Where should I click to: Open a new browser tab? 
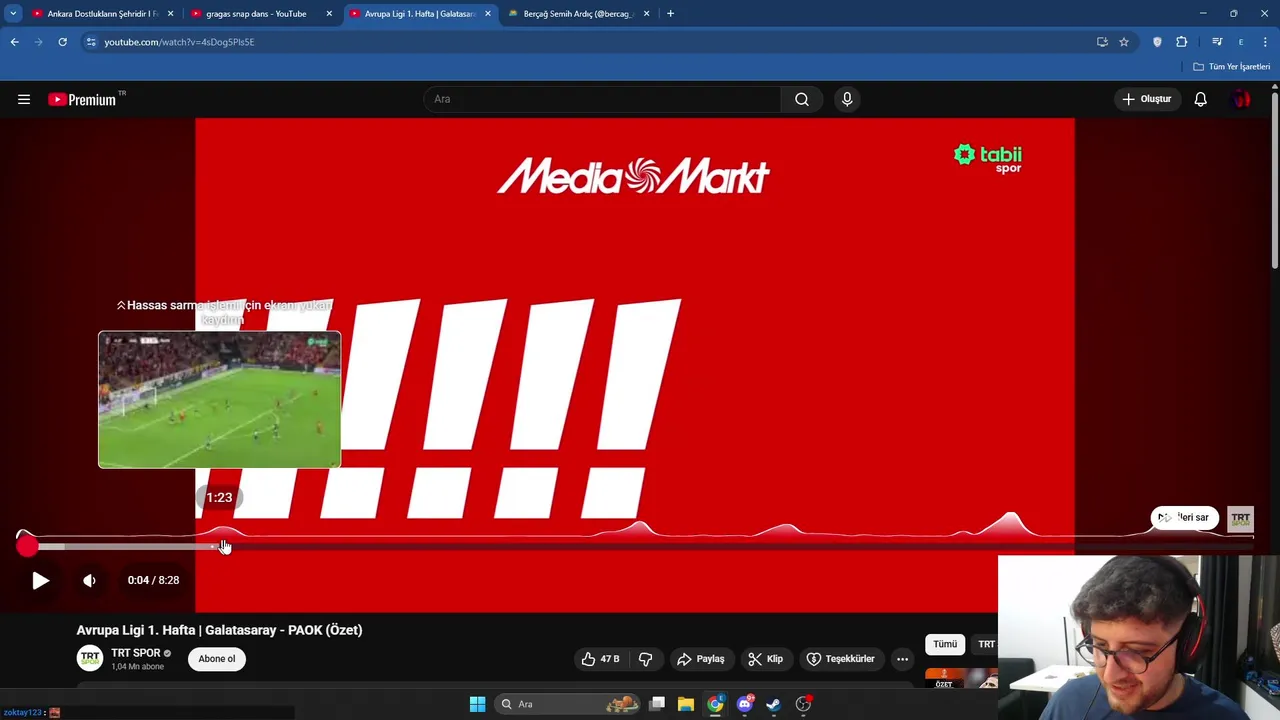pos(670,14)
